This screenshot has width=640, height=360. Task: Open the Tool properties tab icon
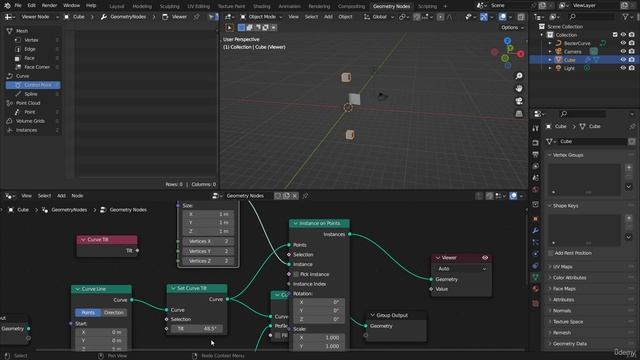coord(536,129)
